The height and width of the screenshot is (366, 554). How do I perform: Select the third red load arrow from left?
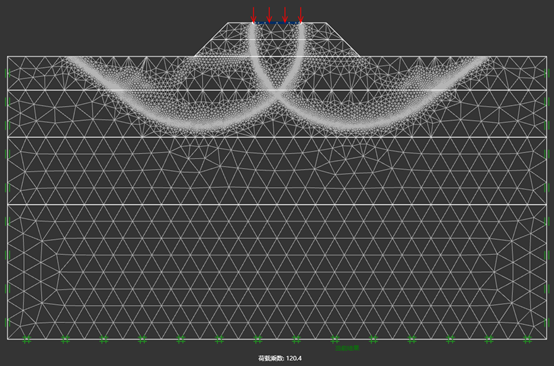coord(285,14)
